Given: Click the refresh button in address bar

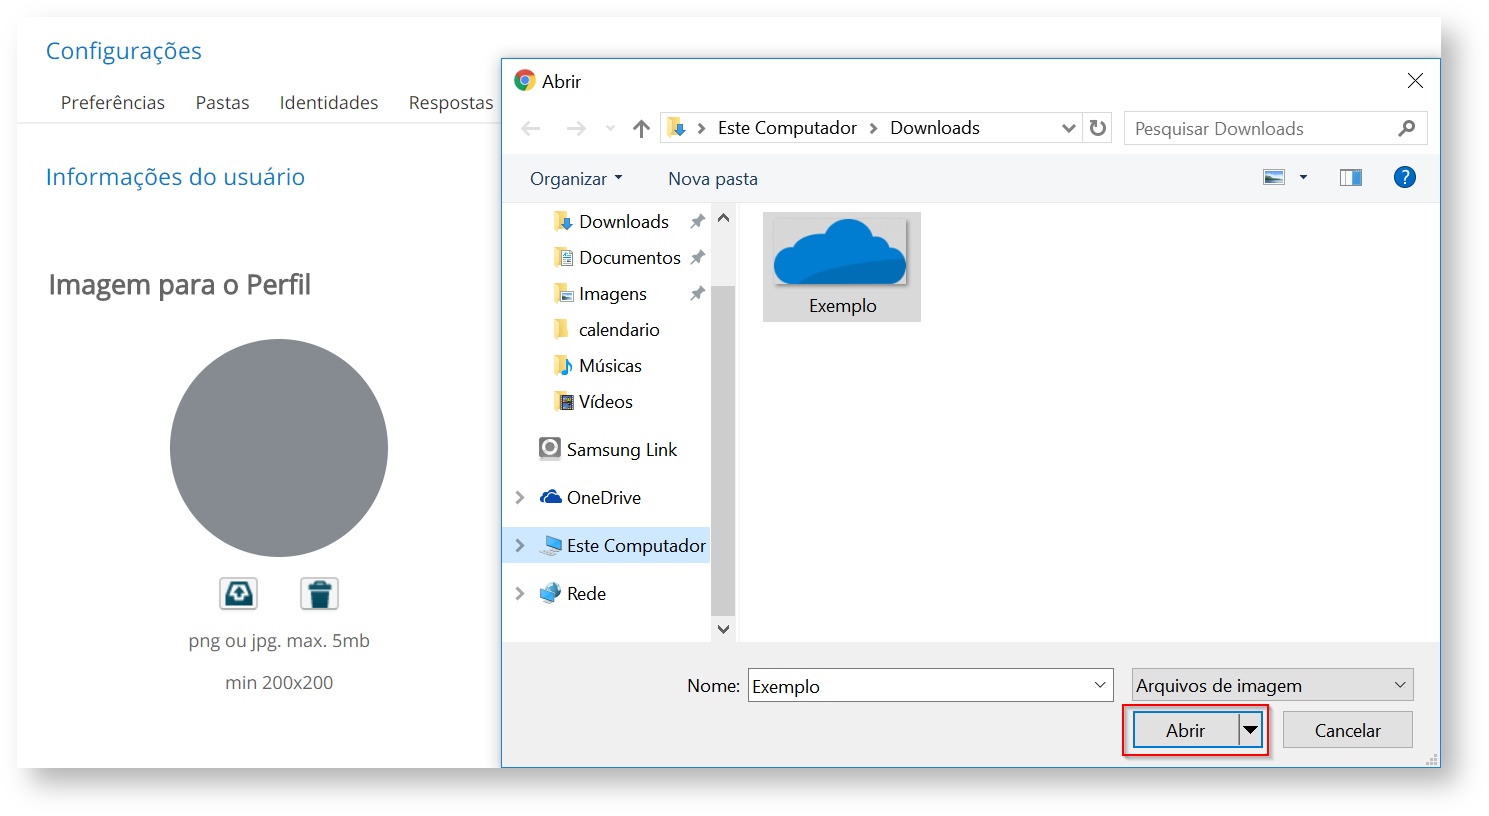Looking at the screenshot, I should (x=1098, y=128).
